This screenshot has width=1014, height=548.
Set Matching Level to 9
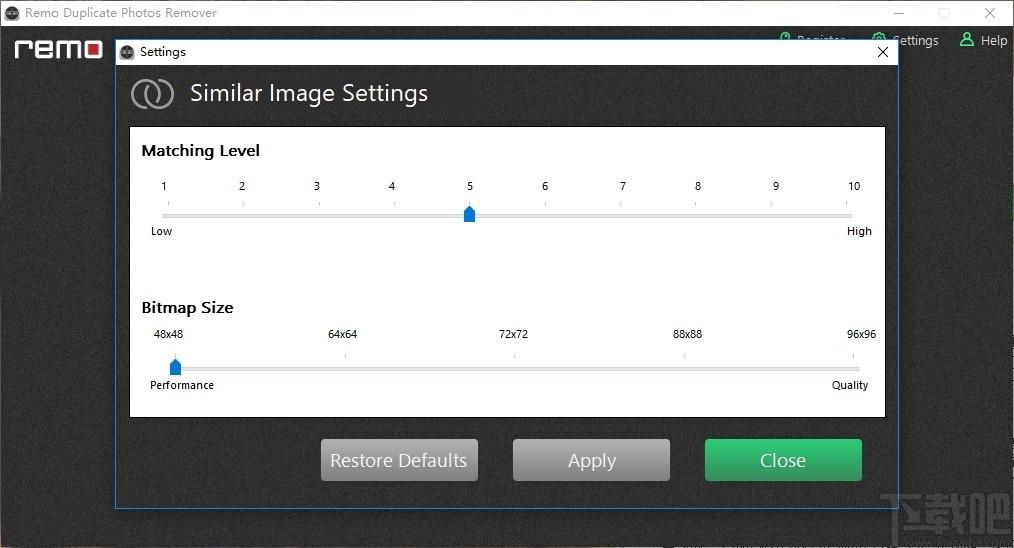coord(776,186)
